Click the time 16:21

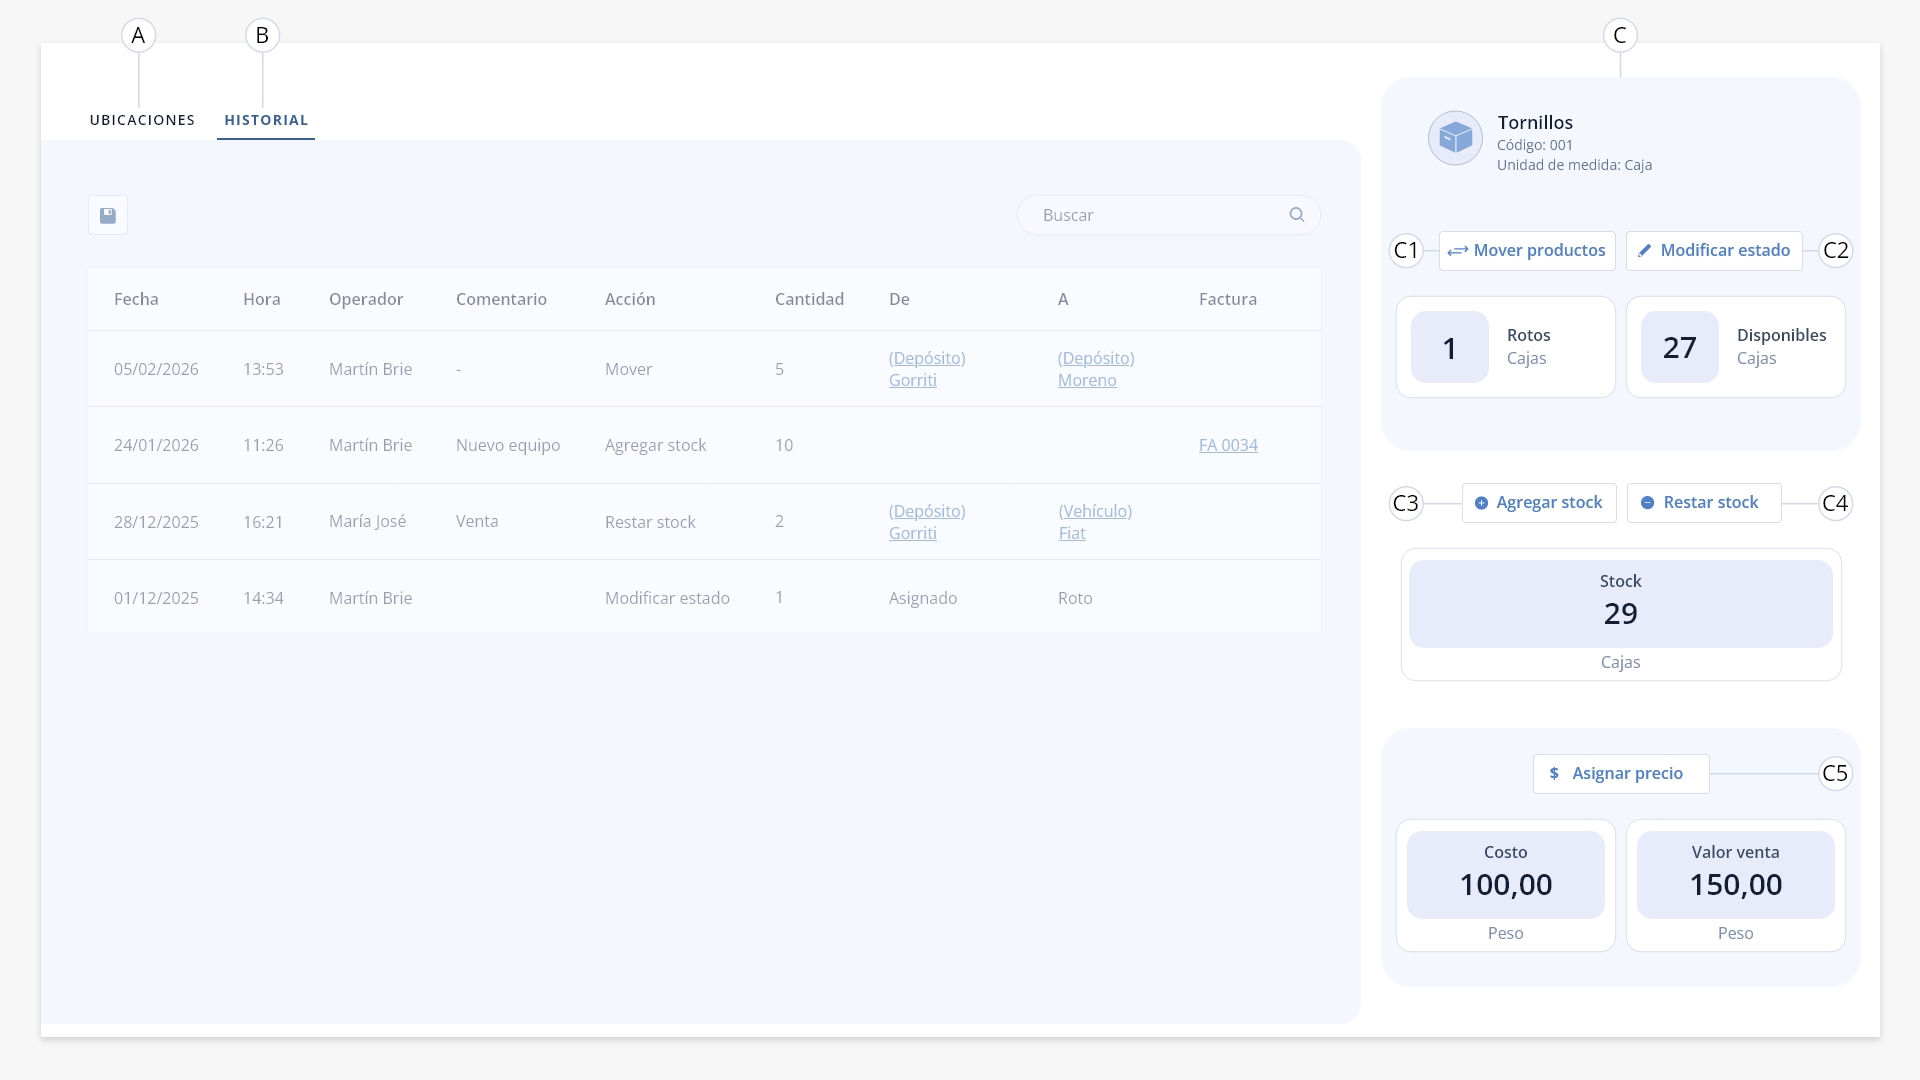tap(263, 522)
